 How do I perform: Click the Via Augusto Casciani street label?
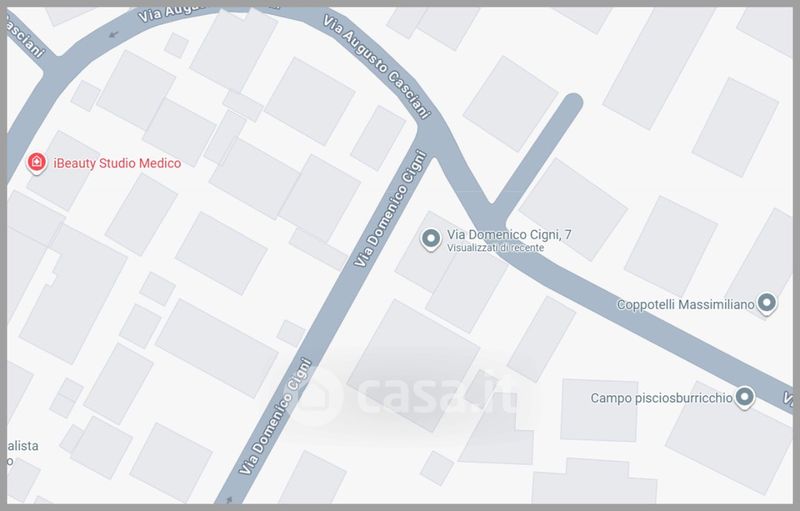click(x=378, y=67)
